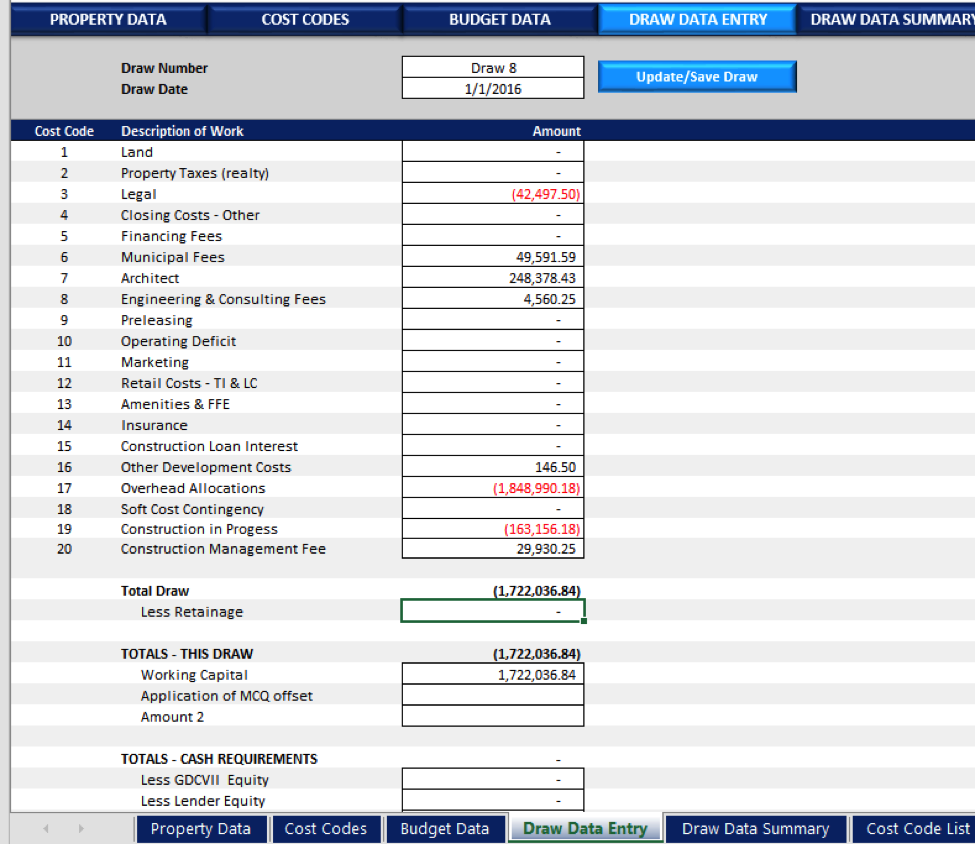Switch to the Budget Data tab
975x845 pixels.
499,18
